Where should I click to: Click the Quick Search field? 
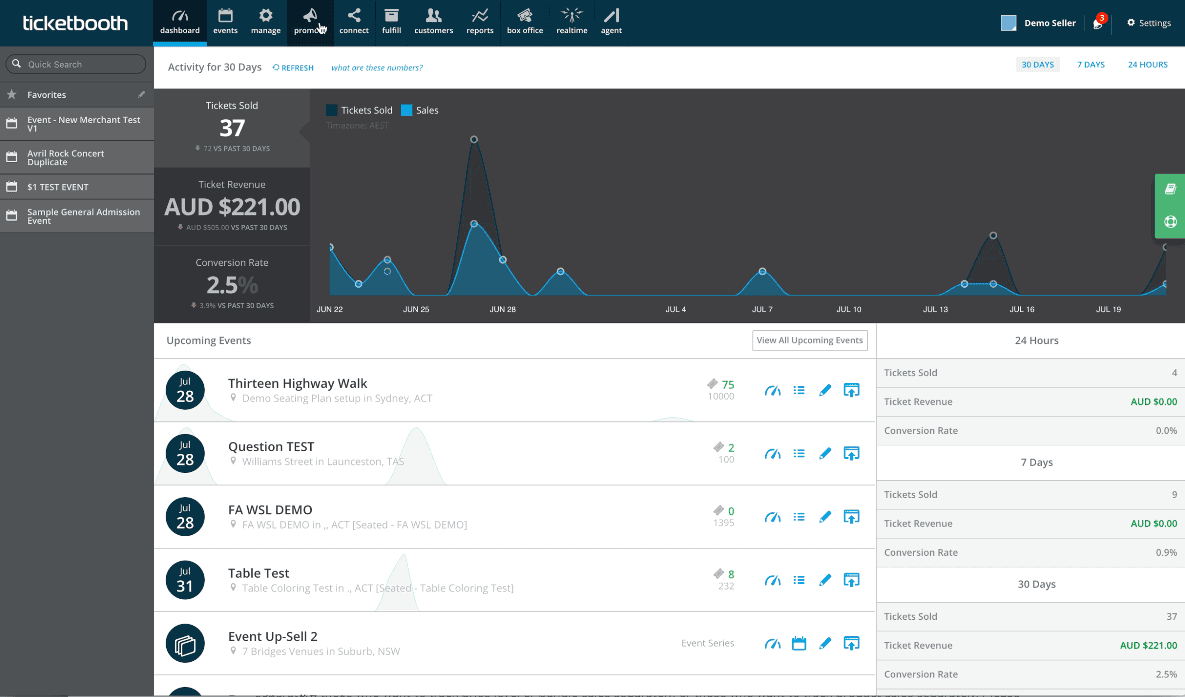tap(77, 64)
